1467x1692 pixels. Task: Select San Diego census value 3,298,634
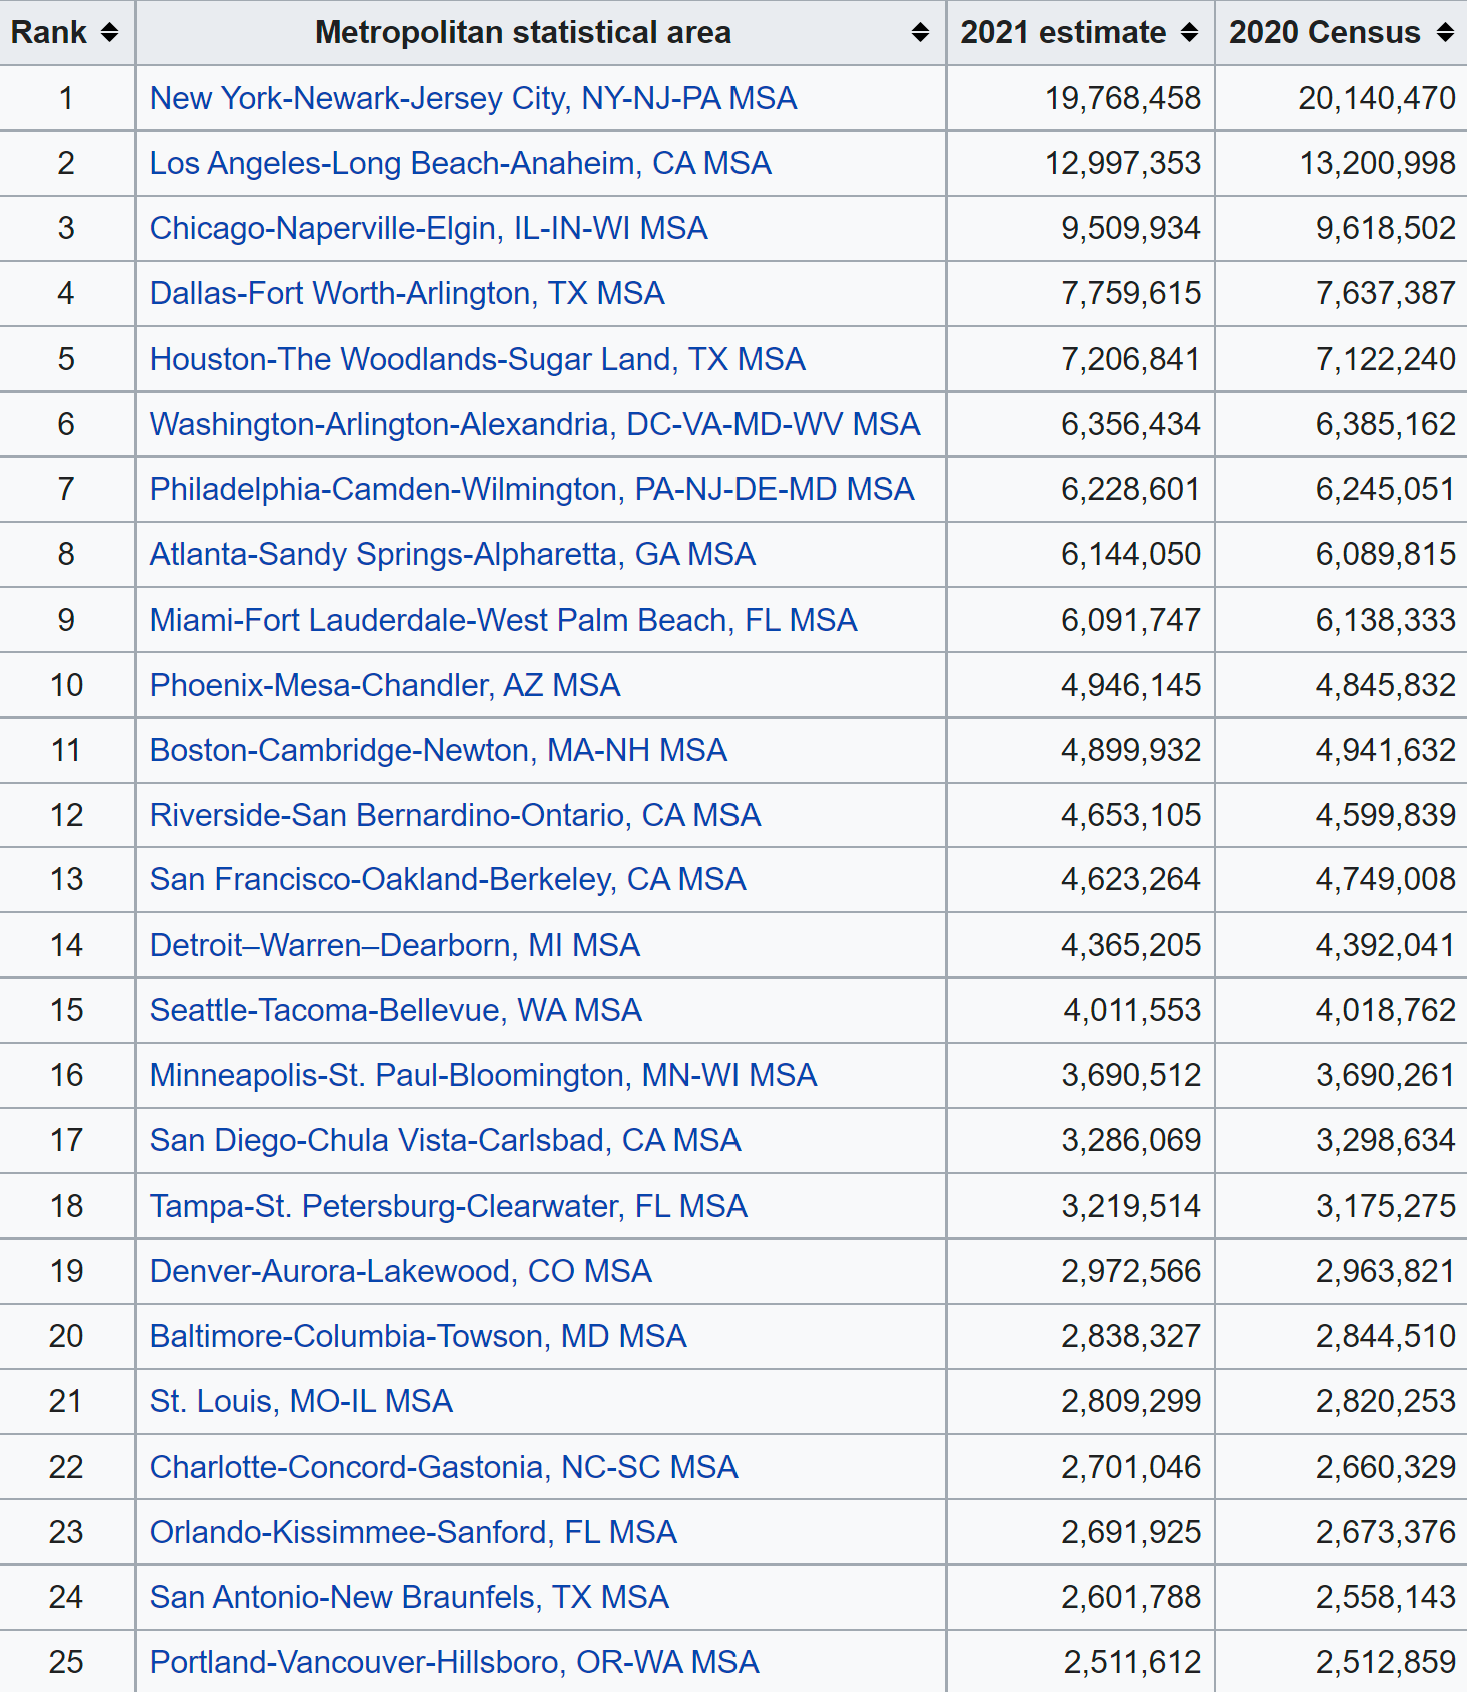coord(1386,1140)
